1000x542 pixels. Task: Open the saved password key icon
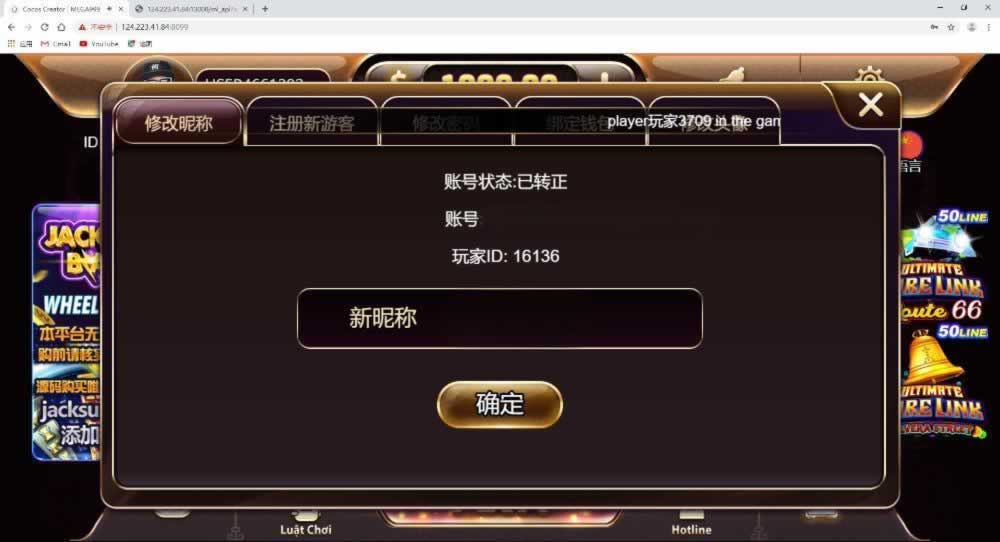pyautogui.click(x=934, y=27)
